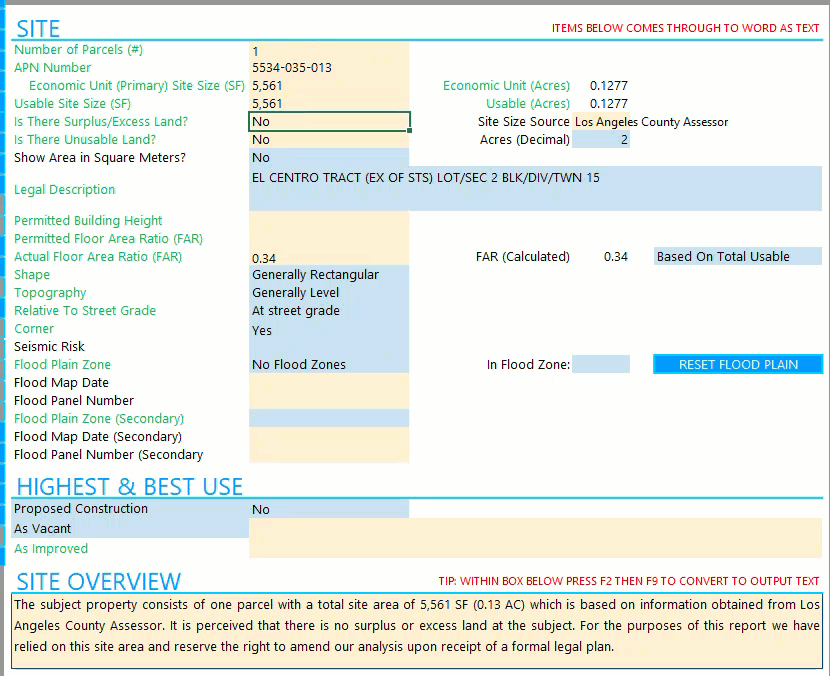Click the empty In Flood Zone cell

click(x=601, y=364)
